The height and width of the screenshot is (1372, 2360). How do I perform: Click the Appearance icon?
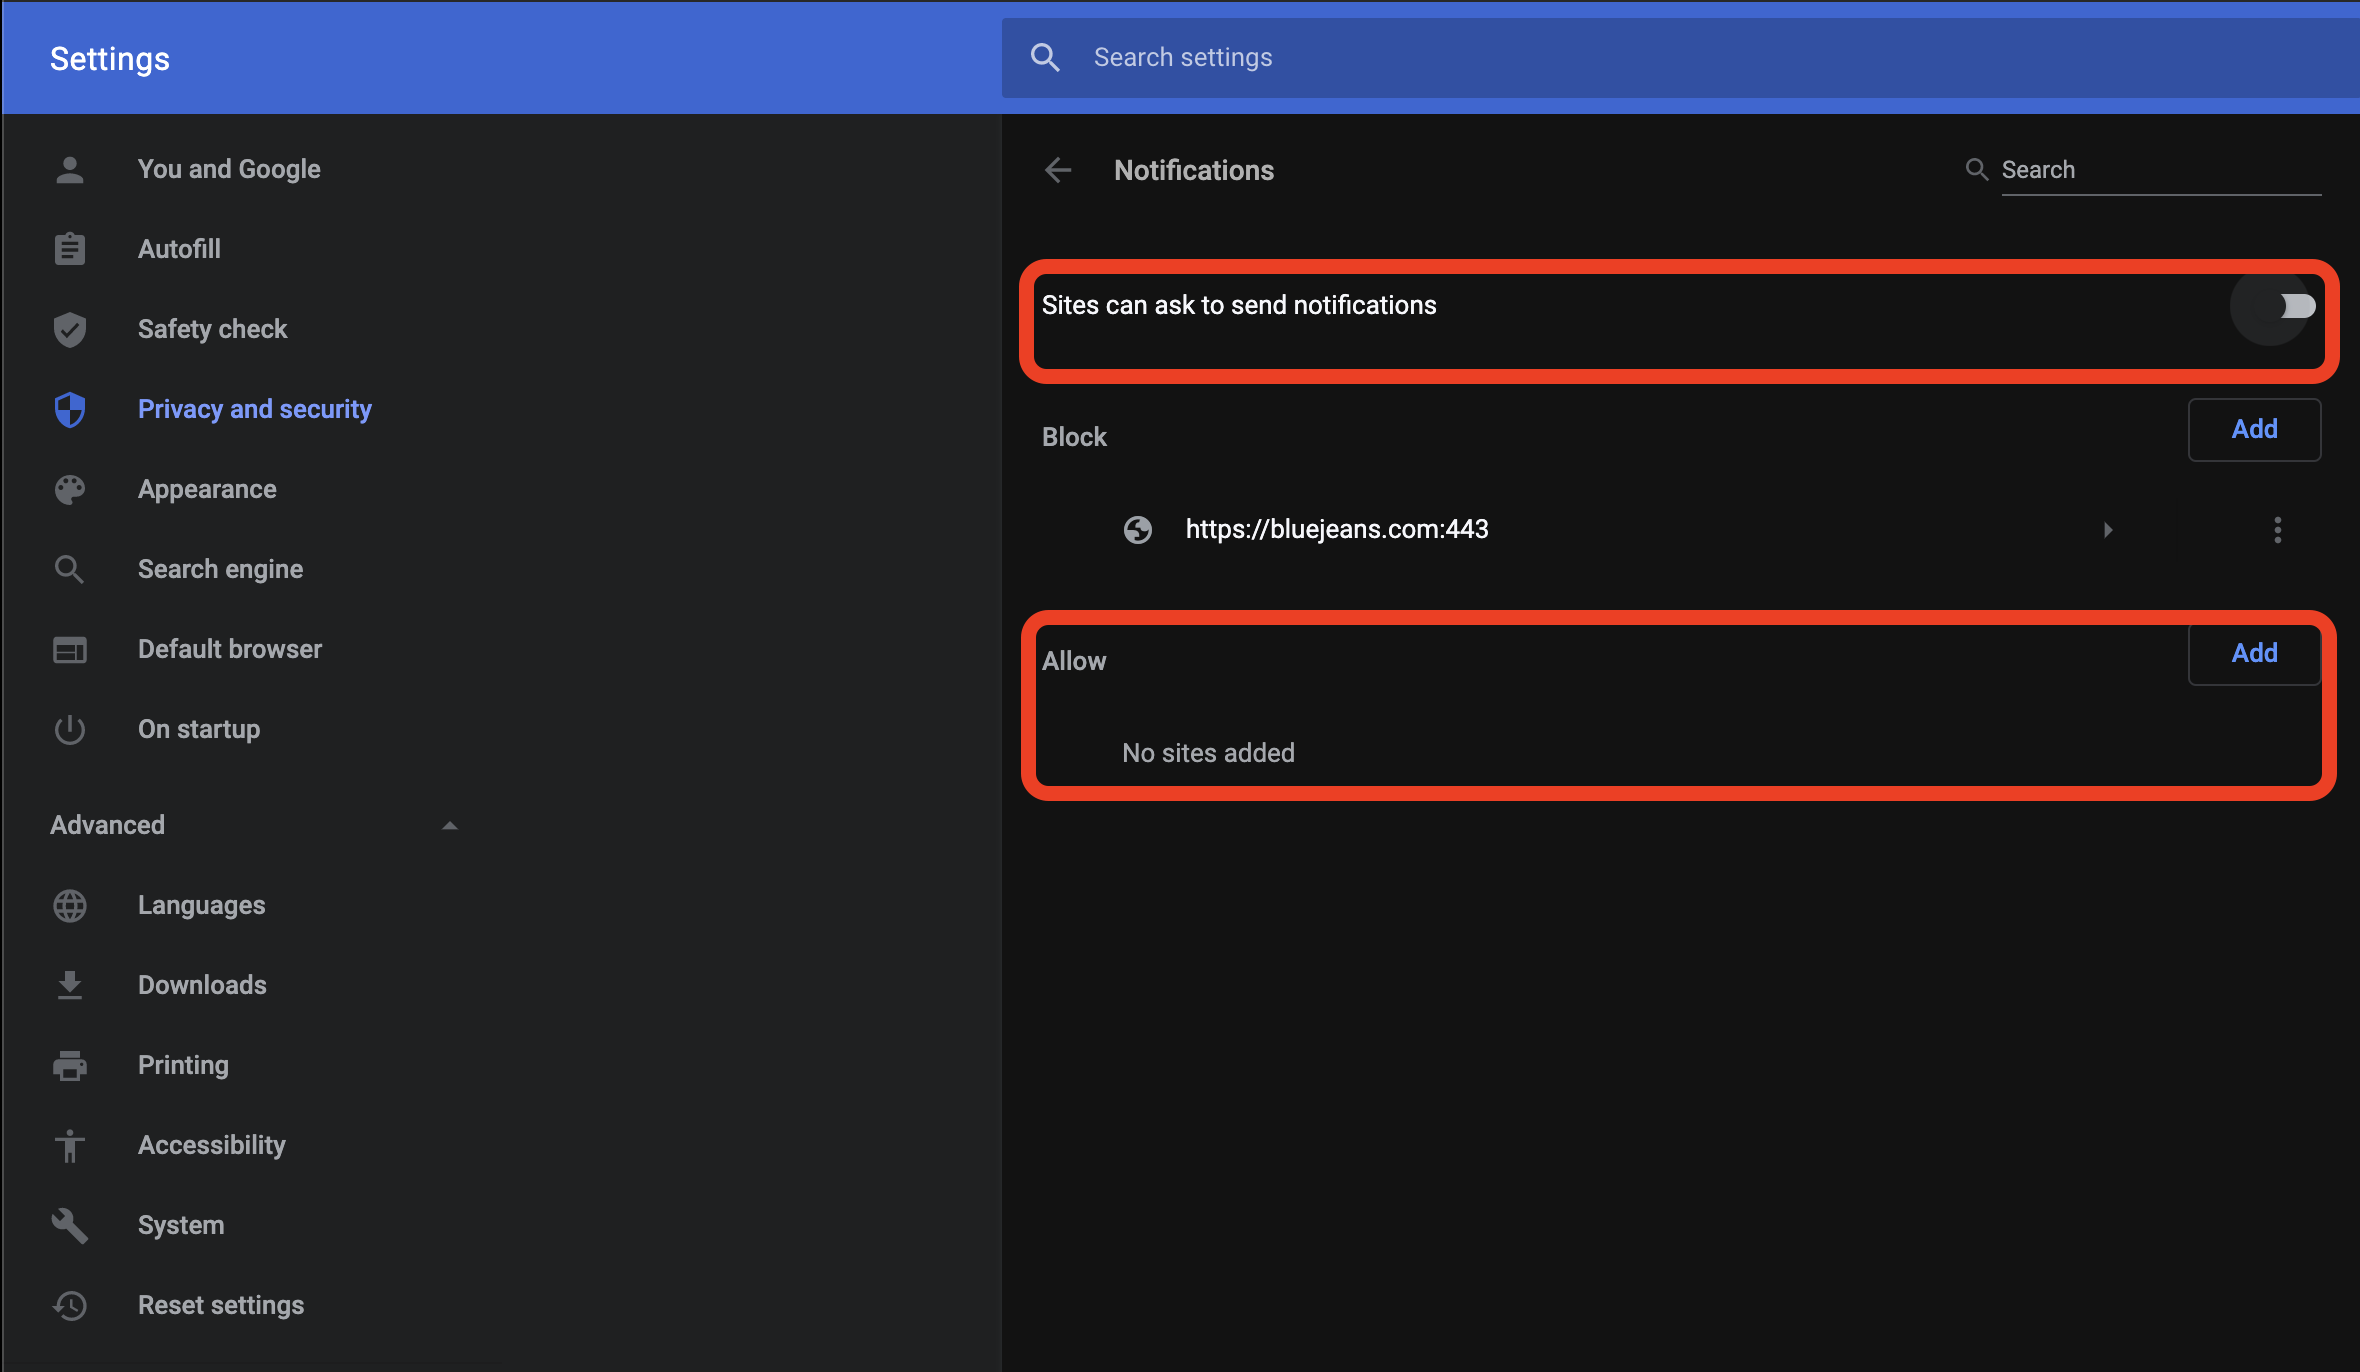pos(70,488)
